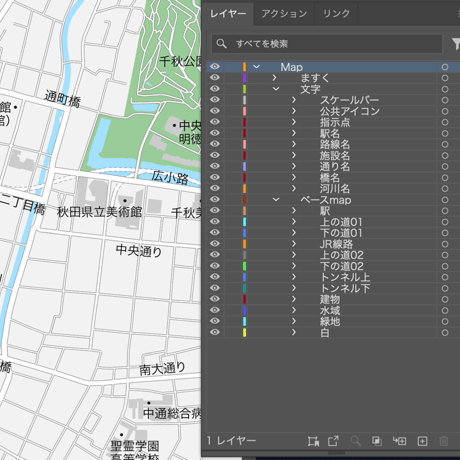Select the 通り名 layer name
The image size is (460, 460).
tap(335, 166)
